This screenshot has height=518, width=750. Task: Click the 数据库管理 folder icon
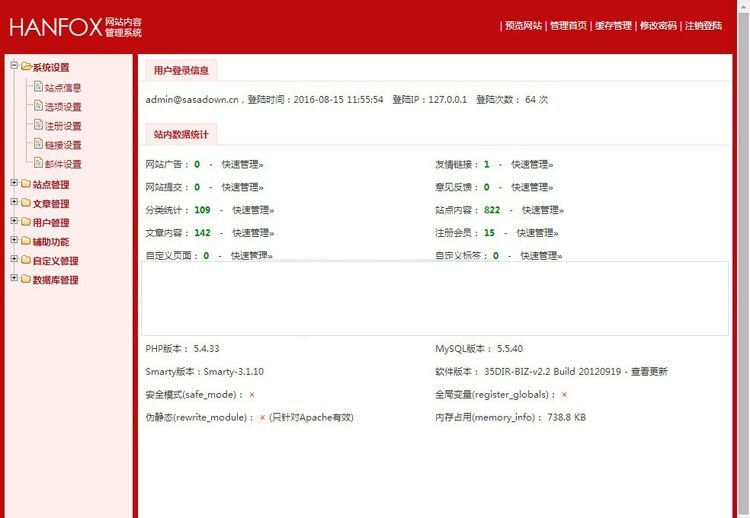26,279
